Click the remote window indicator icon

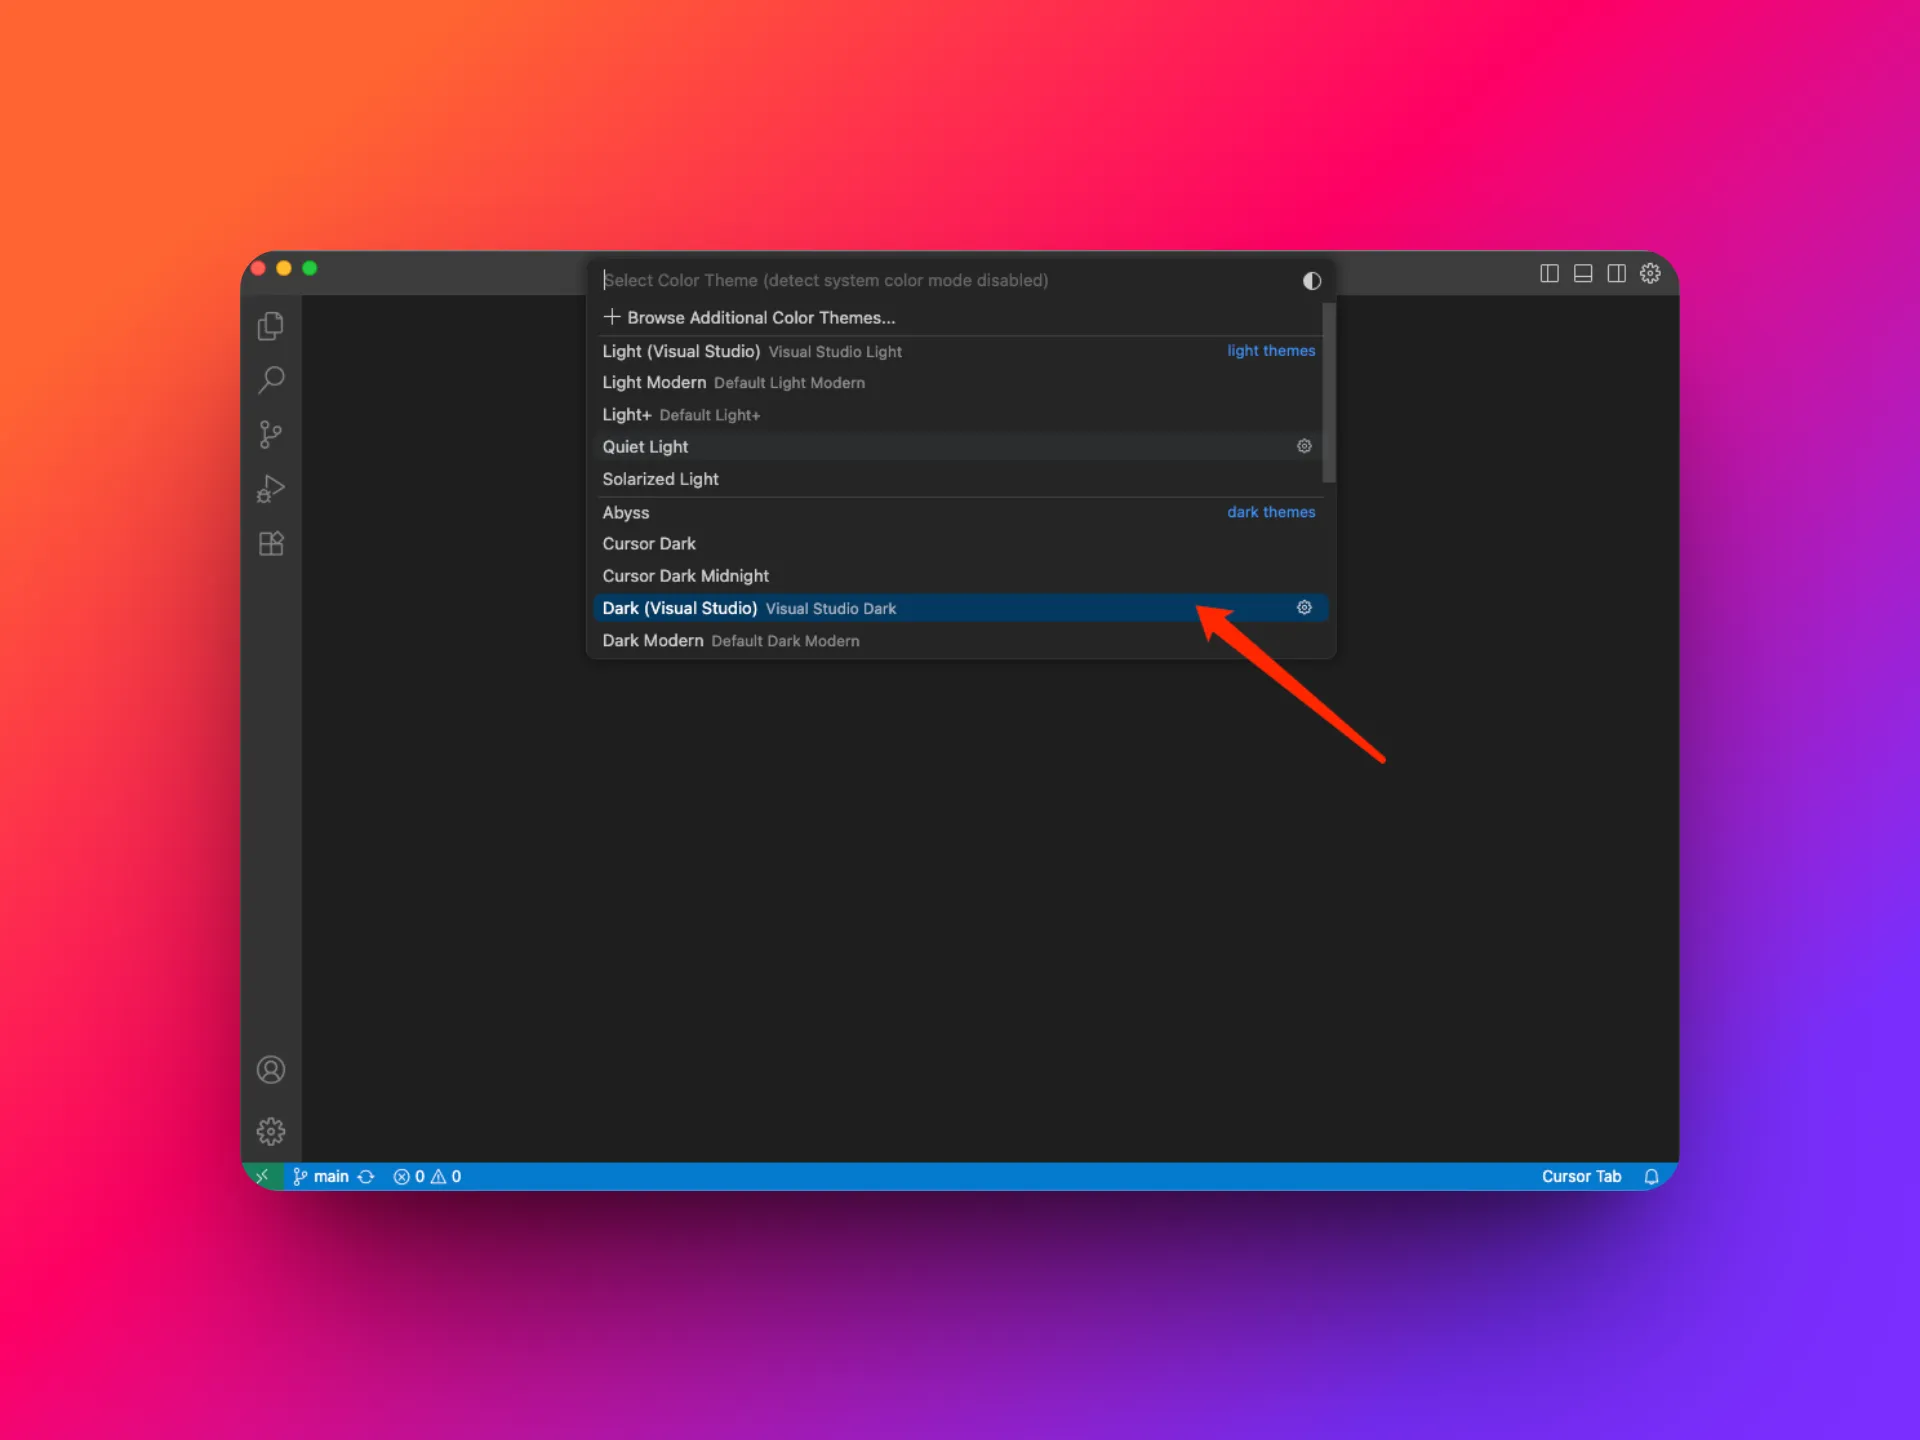tap(262, 1176)
